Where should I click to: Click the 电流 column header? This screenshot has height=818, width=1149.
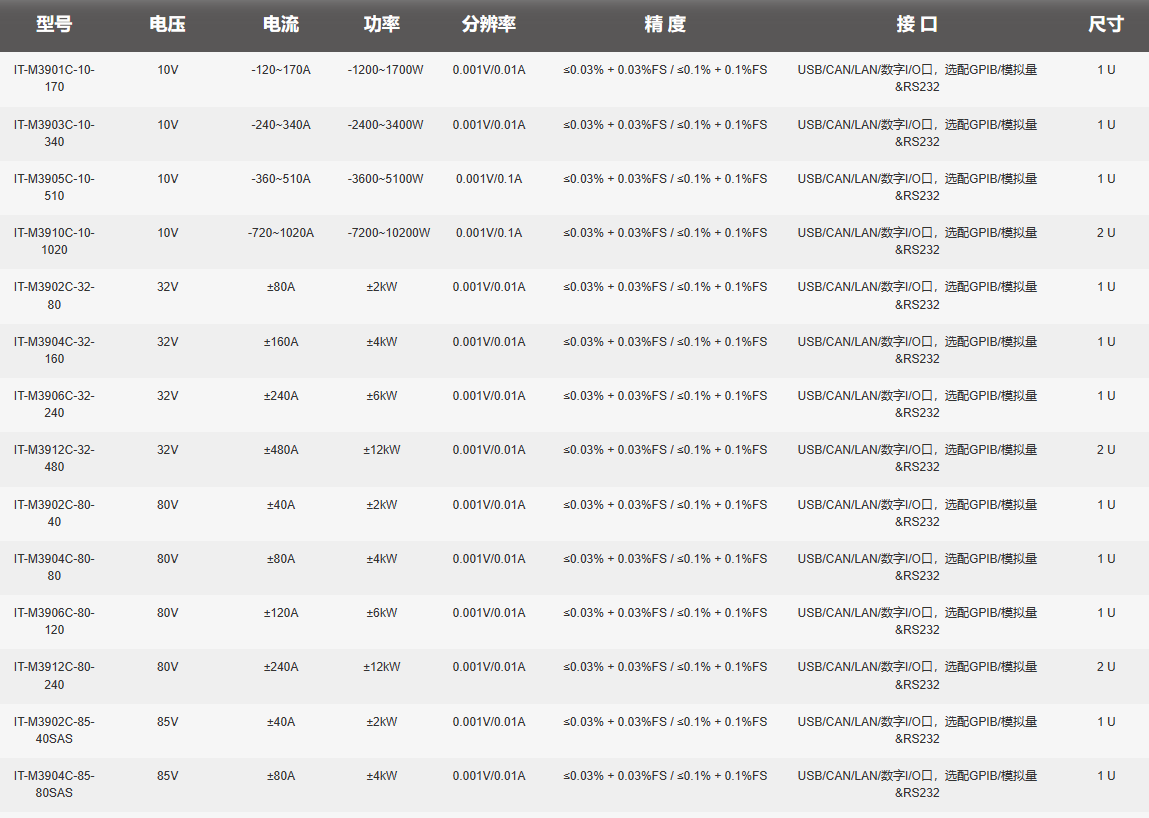pos(281,24)
